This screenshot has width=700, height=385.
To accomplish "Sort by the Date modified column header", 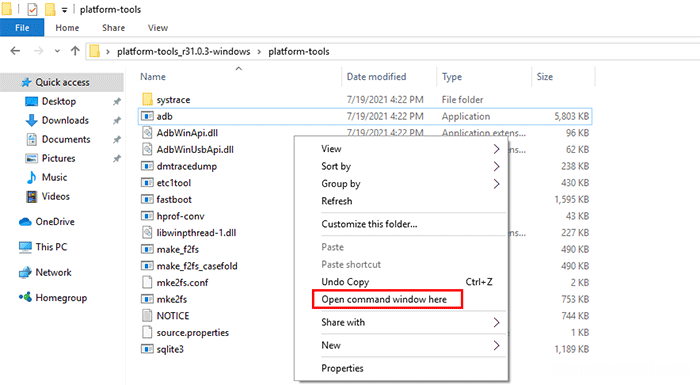I will click(x=376, y=76).
